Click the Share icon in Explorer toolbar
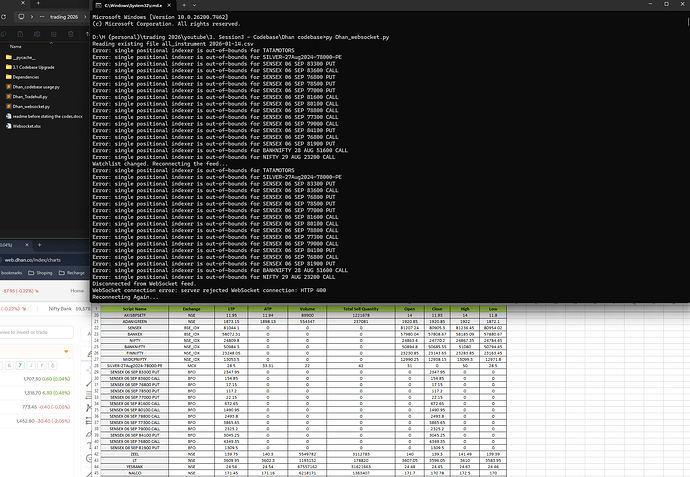Image resolution: width=690 pixels, height=477 pixels. 54,34
